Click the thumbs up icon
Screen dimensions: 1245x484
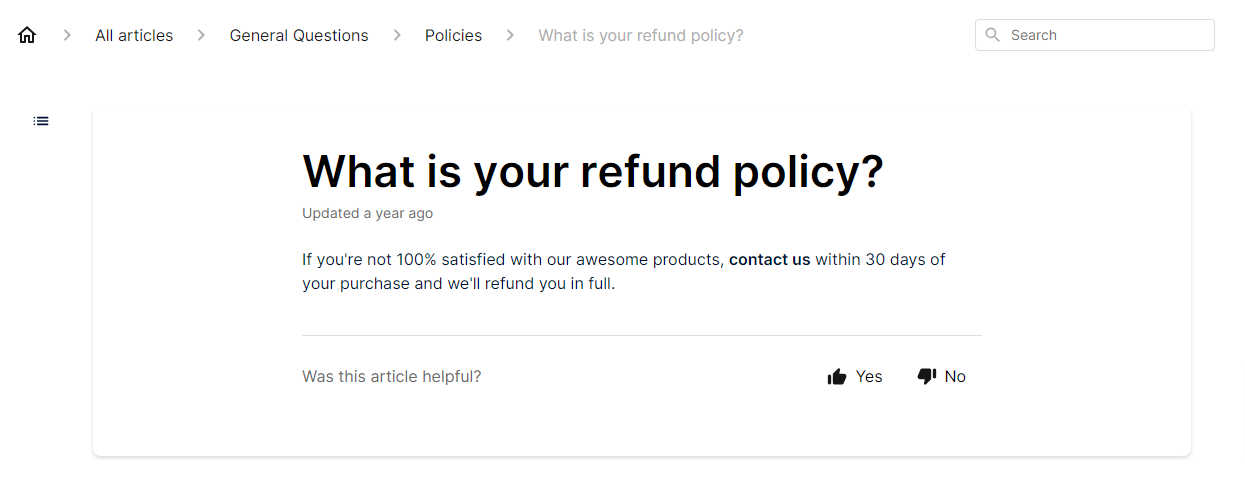(837, 377)
